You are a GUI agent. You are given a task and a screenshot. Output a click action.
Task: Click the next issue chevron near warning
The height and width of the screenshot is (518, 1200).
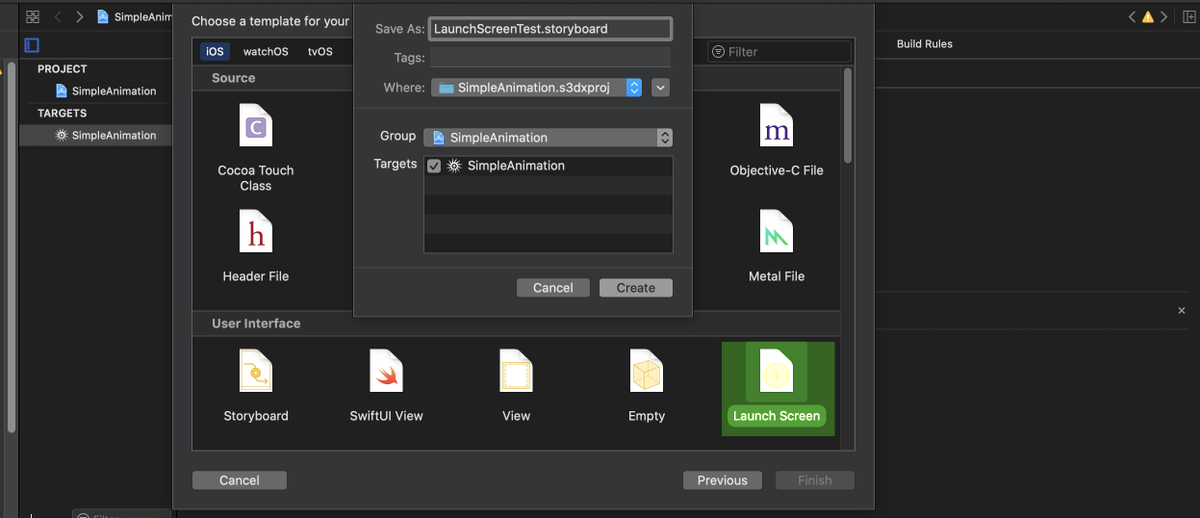(1163, 17)
